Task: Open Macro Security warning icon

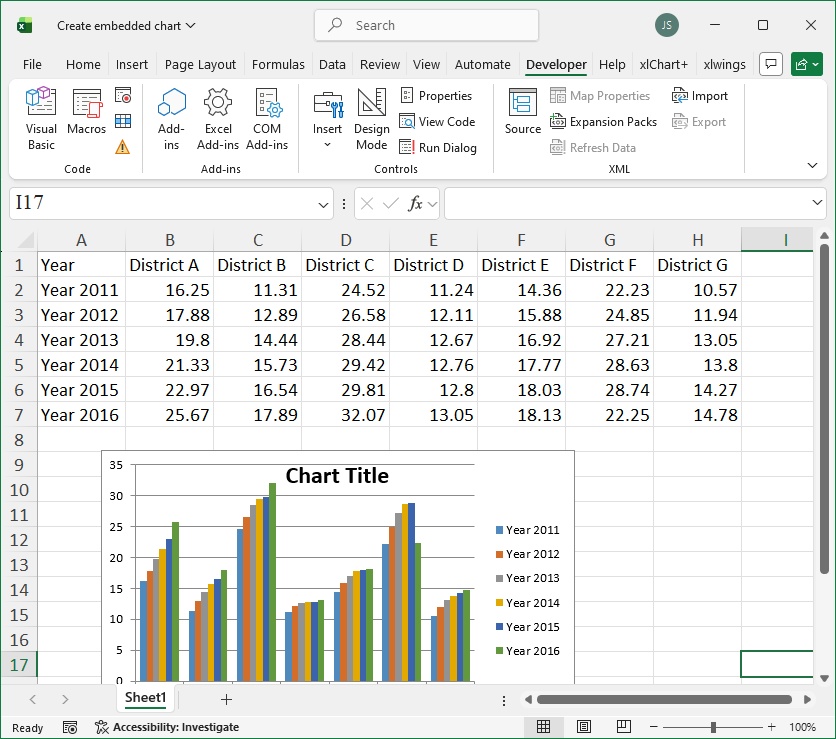Action: 123,147
